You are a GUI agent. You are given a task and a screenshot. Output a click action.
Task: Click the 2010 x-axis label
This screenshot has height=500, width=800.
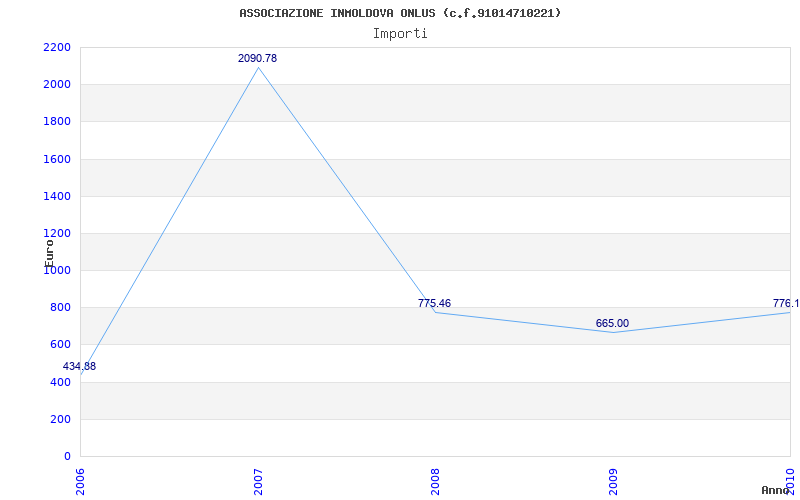coord(791,482)
